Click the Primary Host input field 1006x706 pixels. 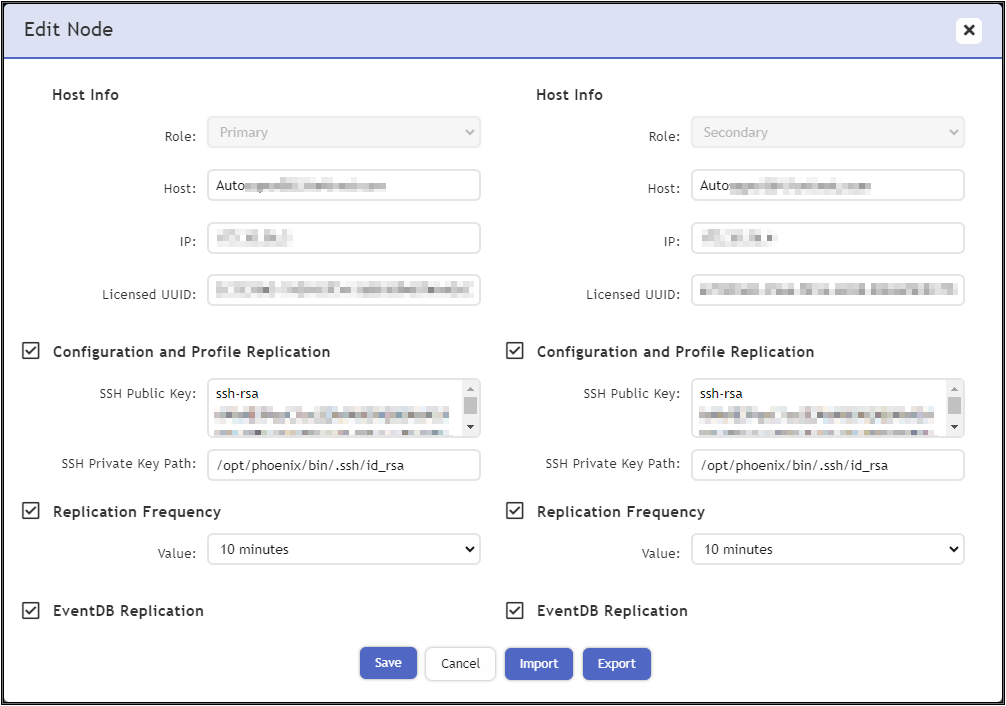[343, 185]
